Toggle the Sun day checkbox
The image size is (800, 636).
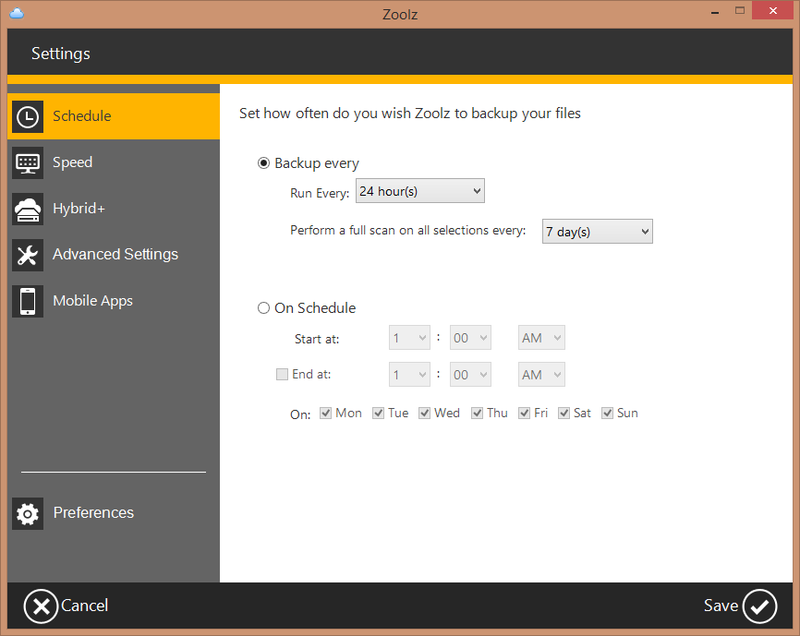[x=607, y=413]
